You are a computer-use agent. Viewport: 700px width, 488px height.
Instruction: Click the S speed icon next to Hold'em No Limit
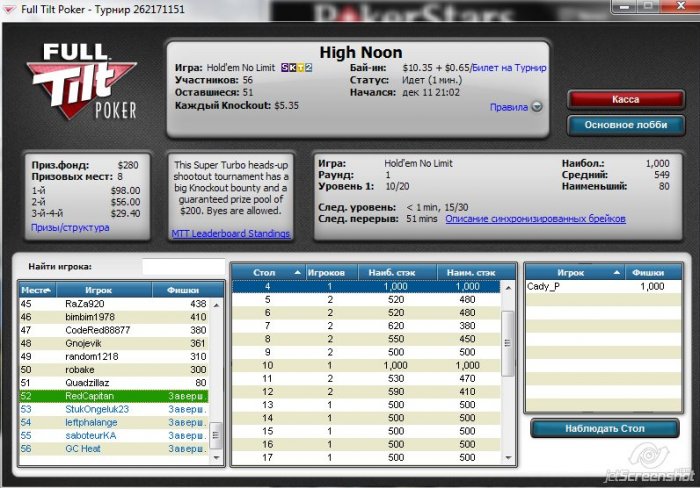click(x=285, y=67)
